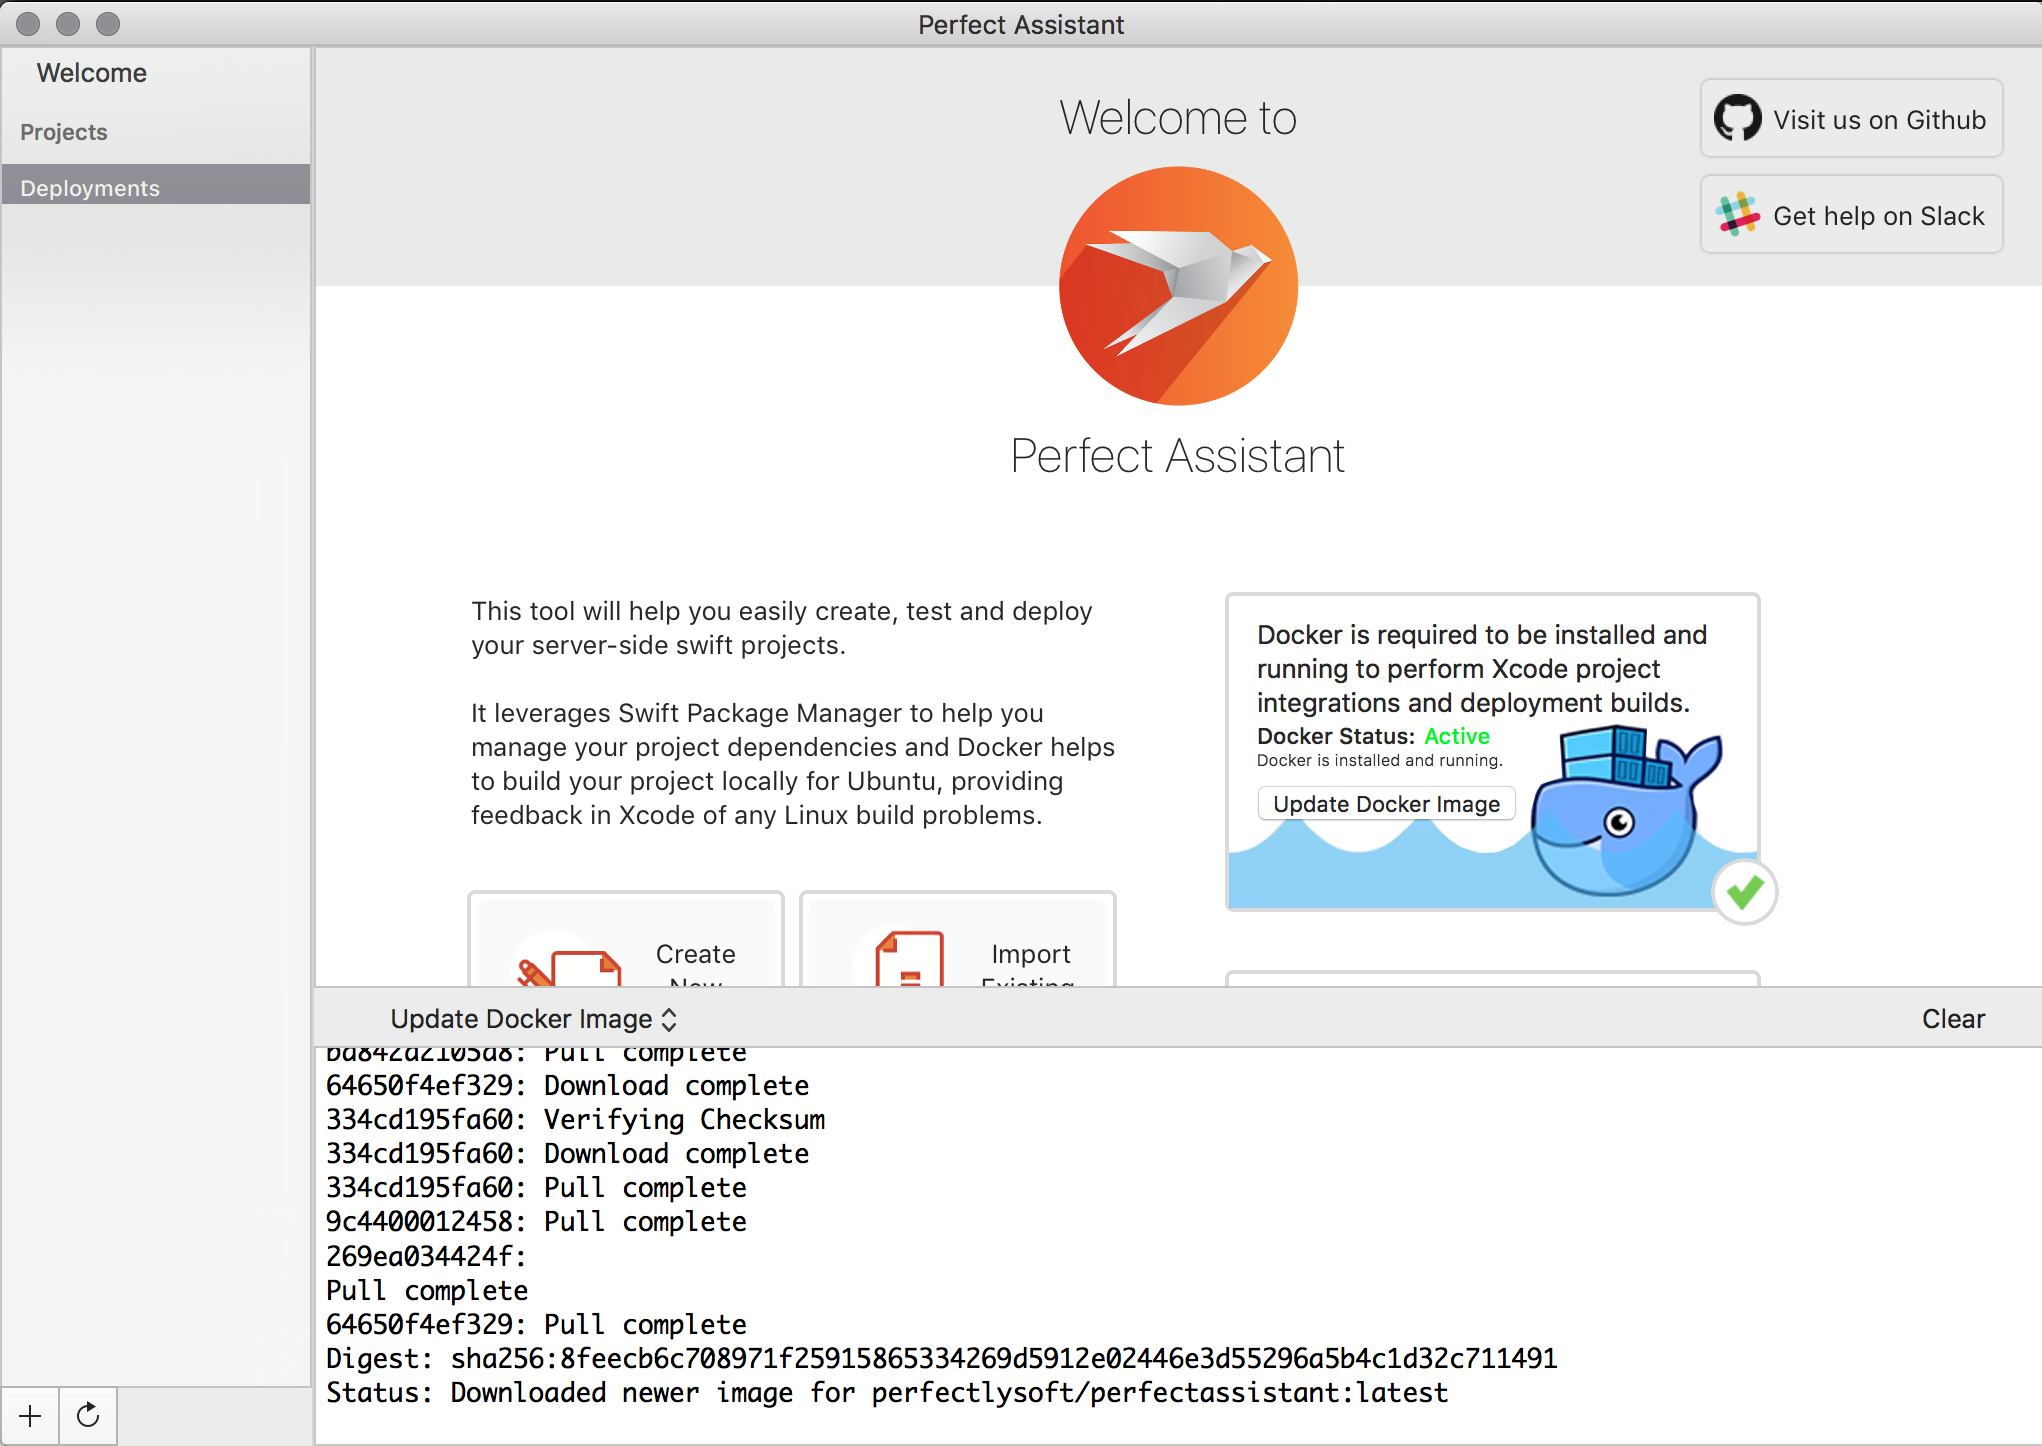This screenshot has width=2042, height=1446.
Task: Open Get help on Slack button
Action: [1851, 215]
